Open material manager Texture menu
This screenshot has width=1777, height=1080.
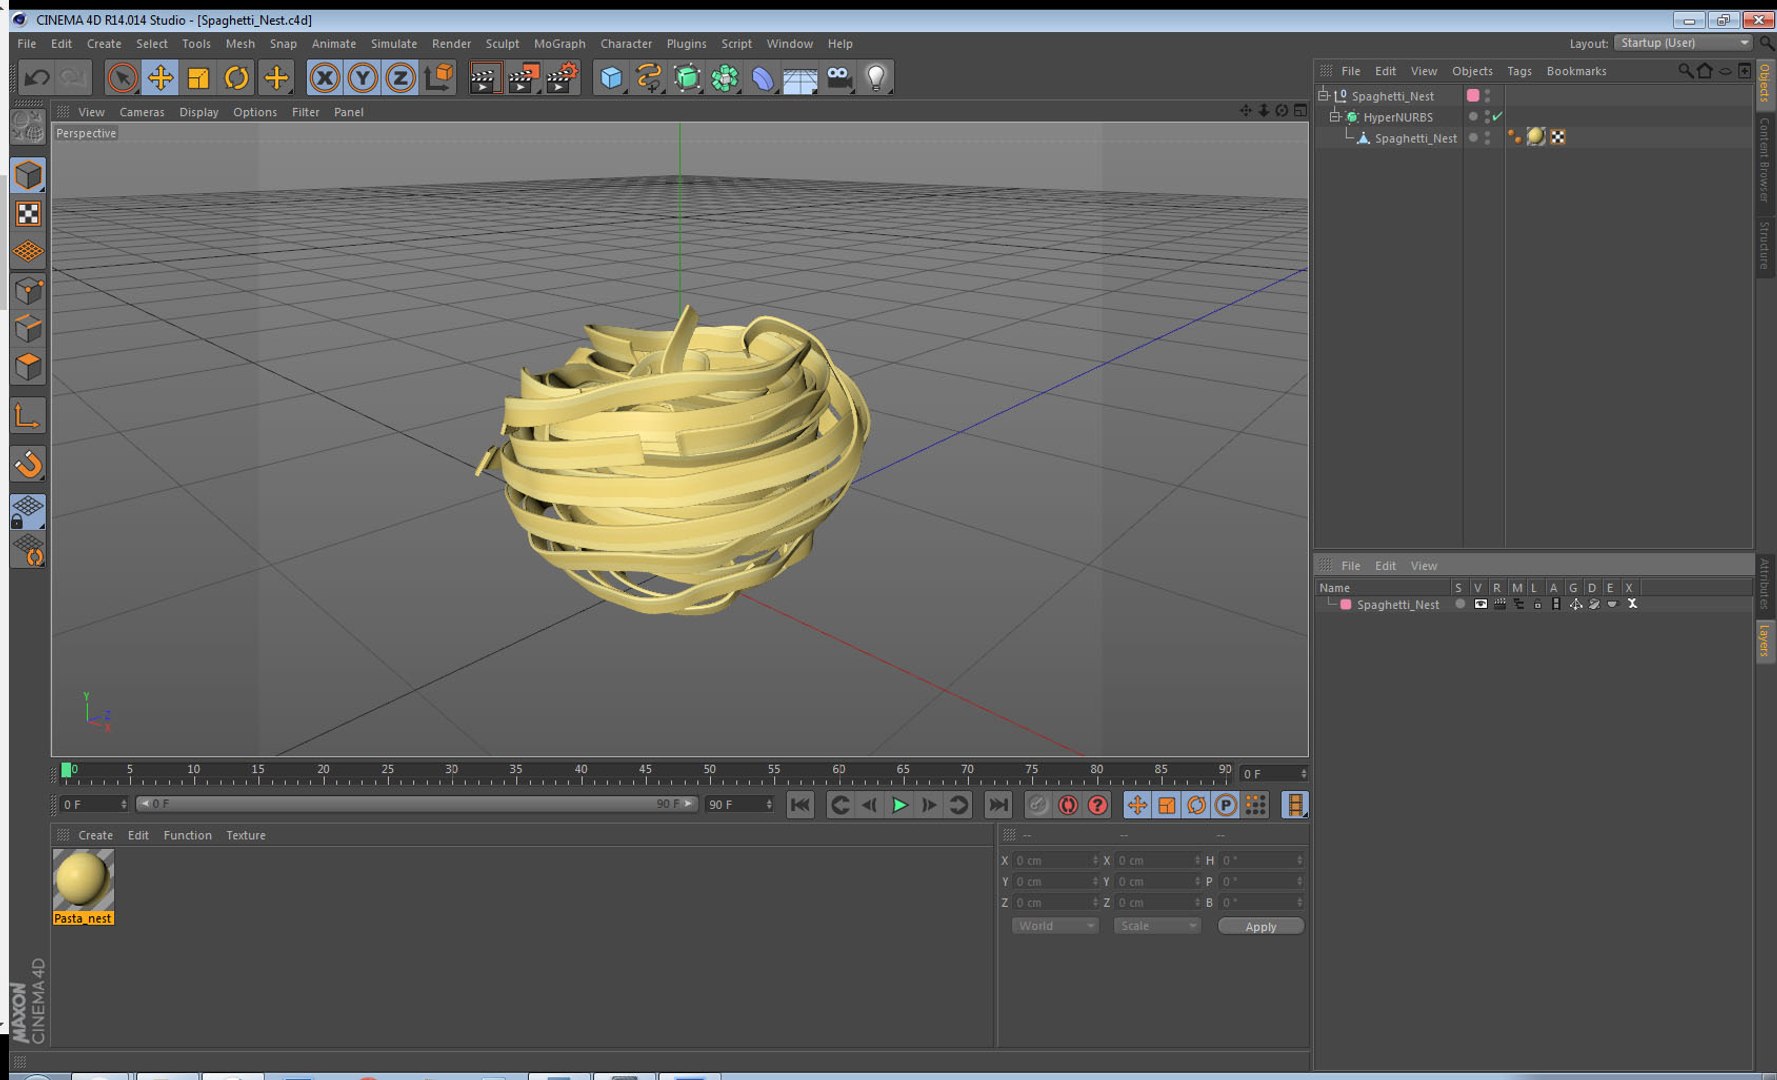point(245,835)
